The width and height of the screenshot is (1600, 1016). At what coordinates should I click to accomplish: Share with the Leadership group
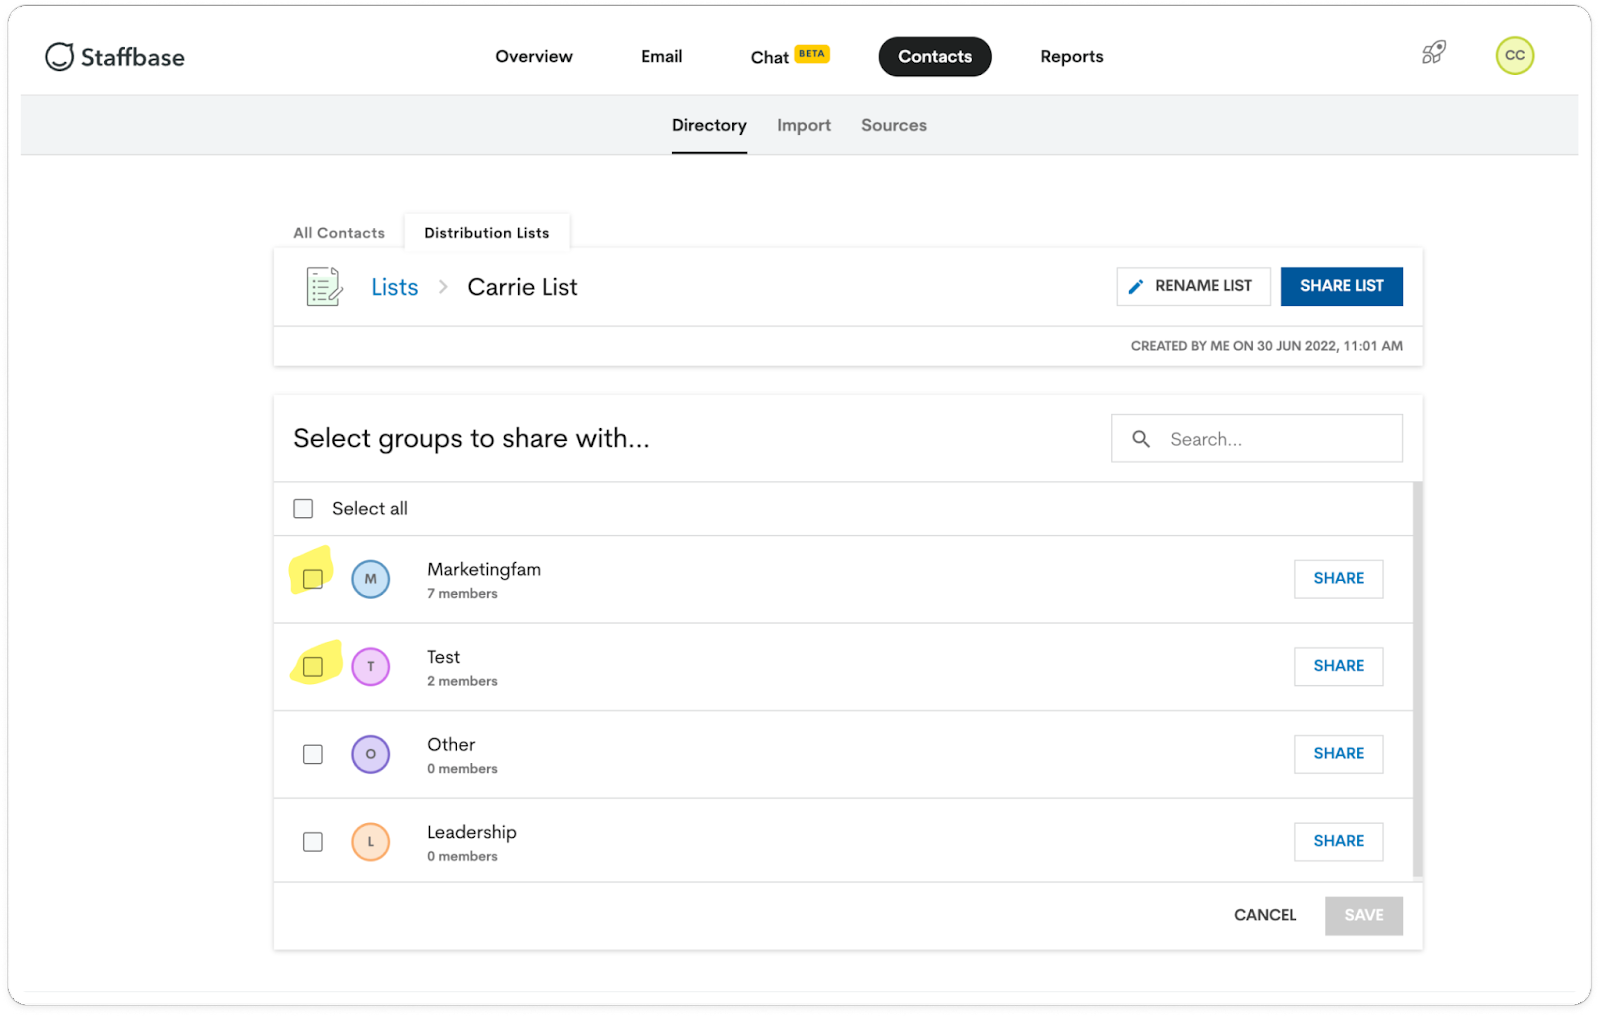click(1338, 842)
